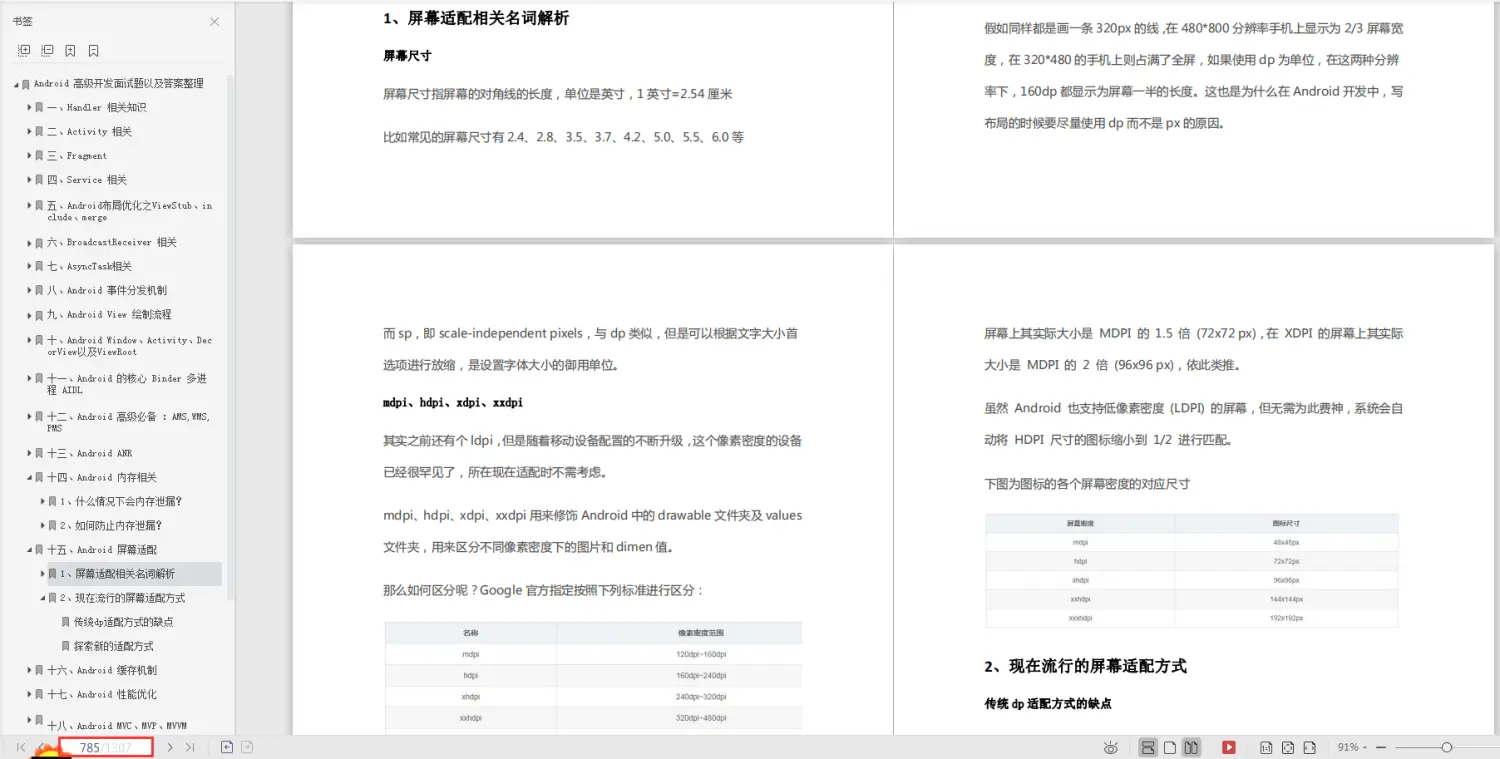Click the previous view back icon
The width and height of the screenshot is (1500, 759).
[227, 747]
